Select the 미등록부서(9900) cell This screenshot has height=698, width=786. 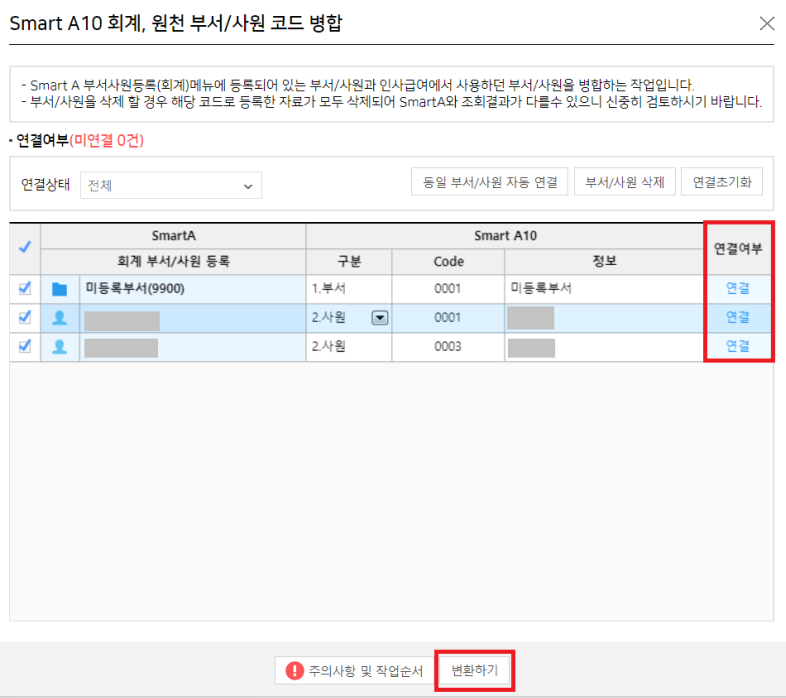tap(192, 289)
